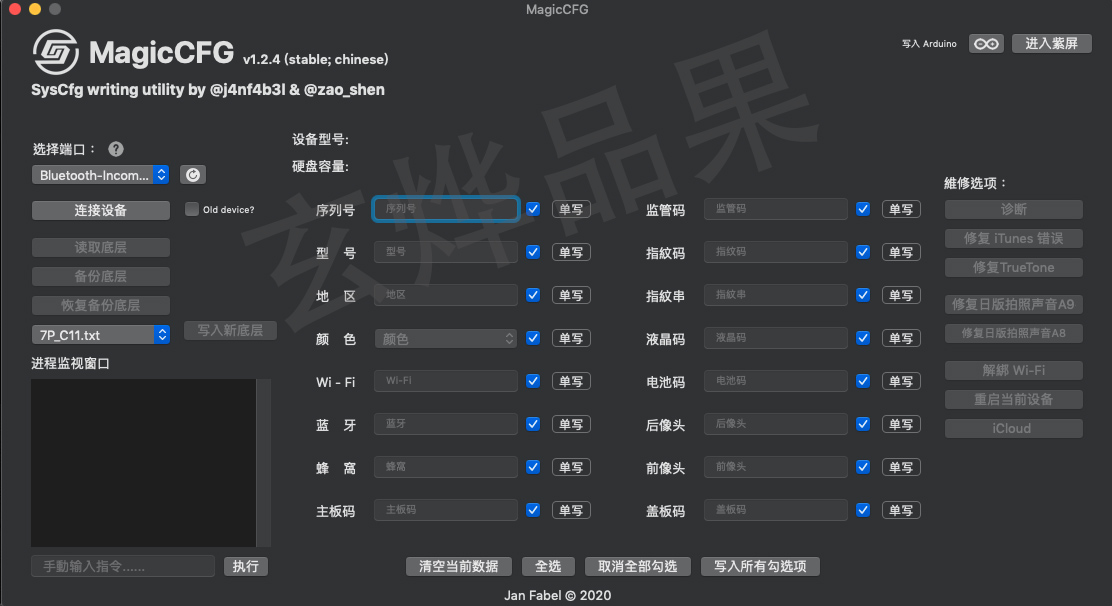Click the 进入紫屏 purple screen button
Screen dimensions: 1112x606
[1051, 43]
